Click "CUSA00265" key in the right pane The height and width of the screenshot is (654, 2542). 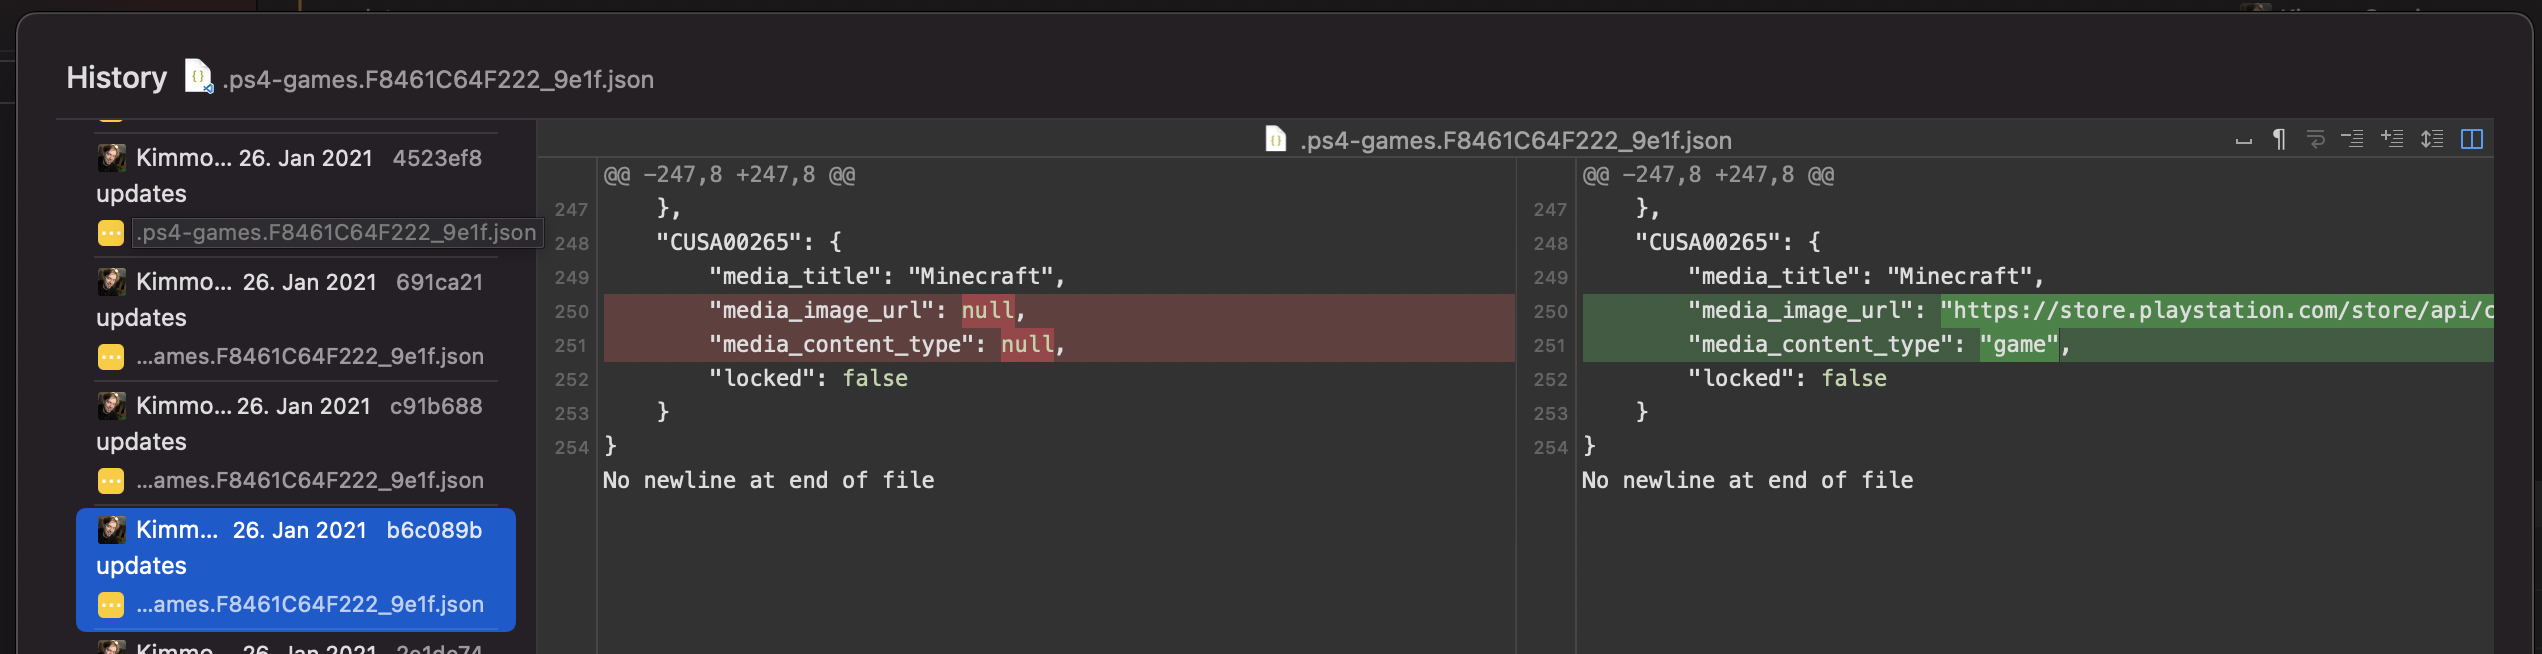(x=1708, y=243)
